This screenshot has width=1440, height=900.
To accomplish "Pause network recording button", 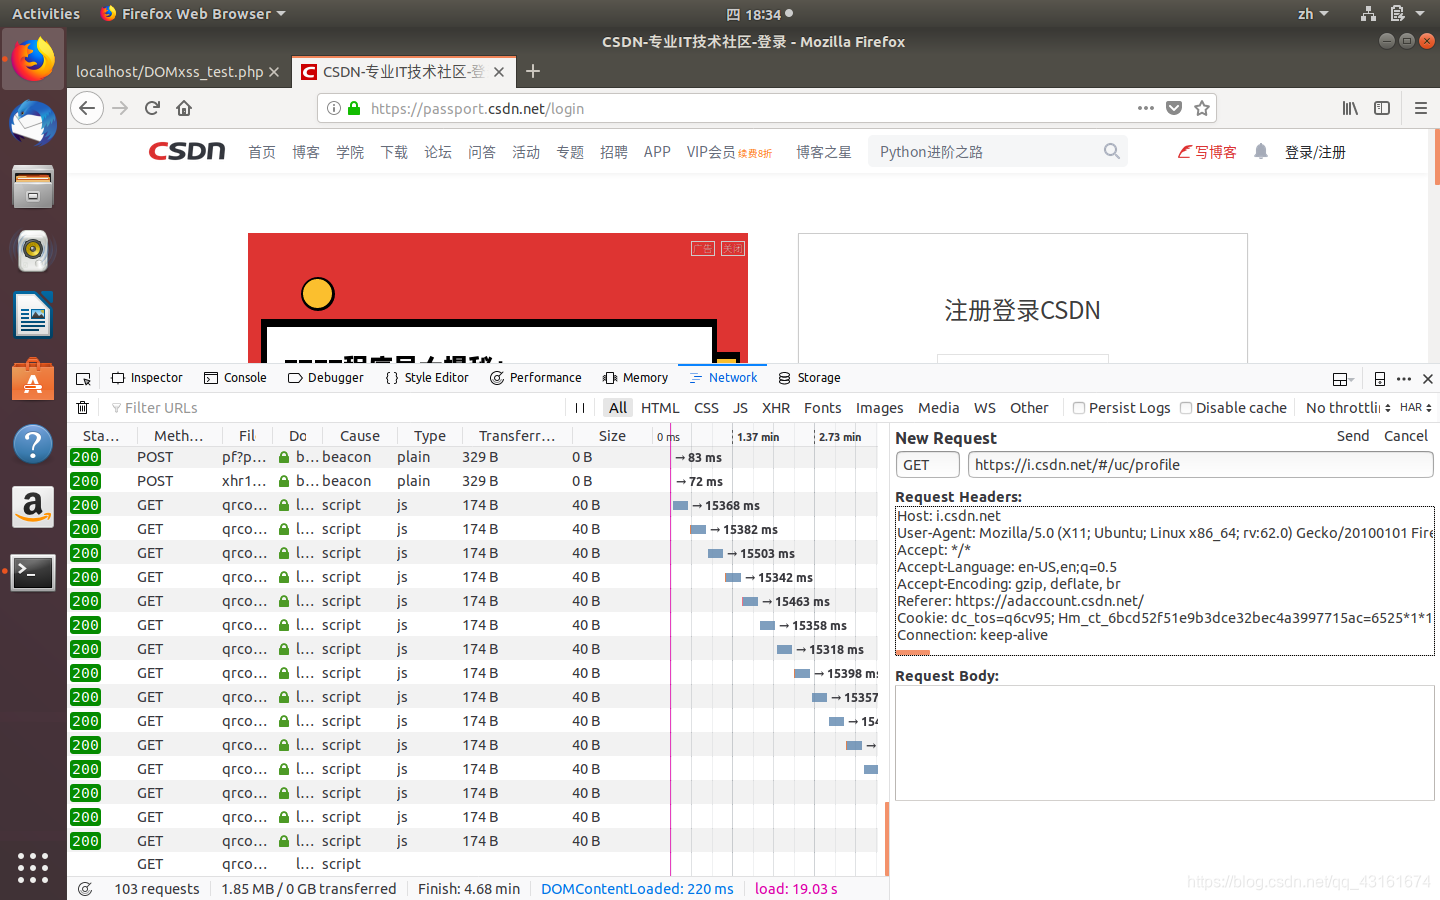I will coord(580,407).
